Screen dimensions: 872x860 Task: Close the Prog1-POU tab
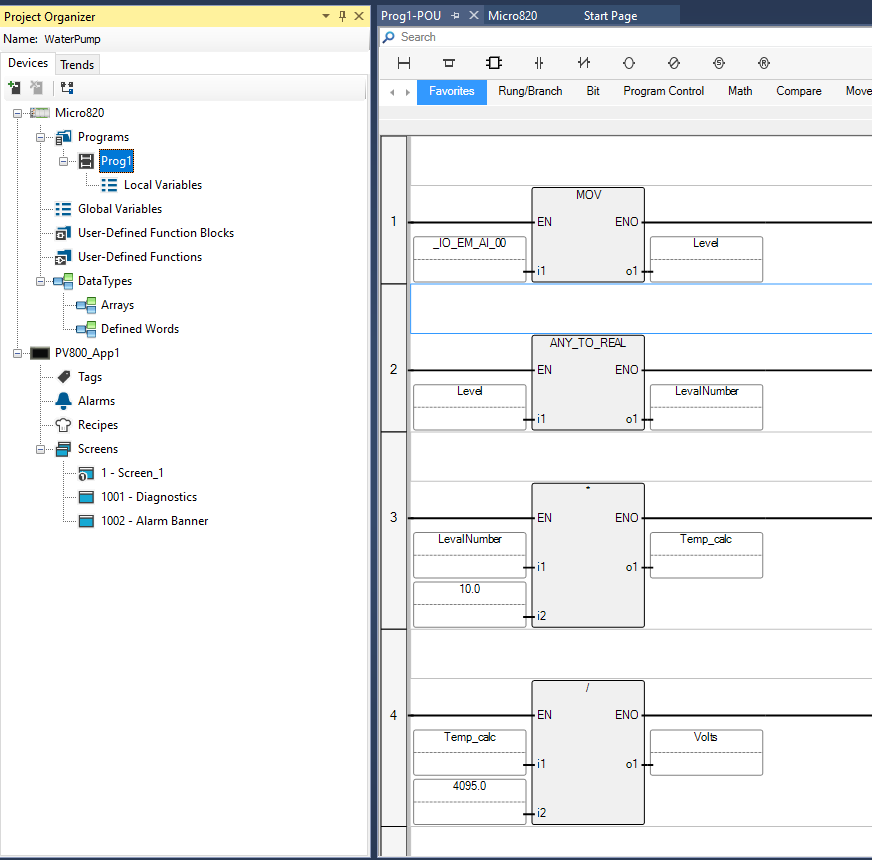coord(474,16)
